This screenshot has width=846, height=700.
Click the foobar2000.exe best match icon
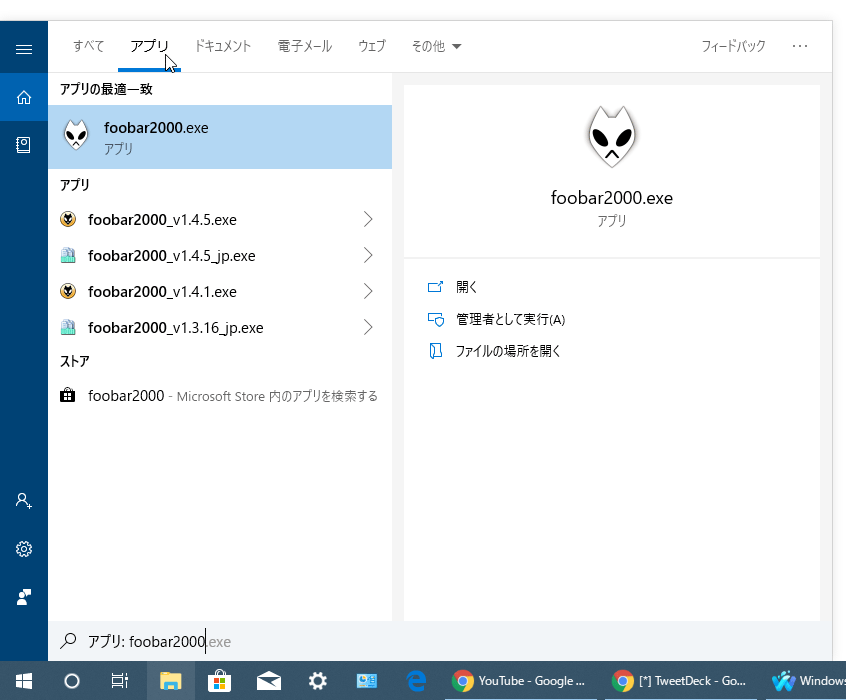coord(76,135)
